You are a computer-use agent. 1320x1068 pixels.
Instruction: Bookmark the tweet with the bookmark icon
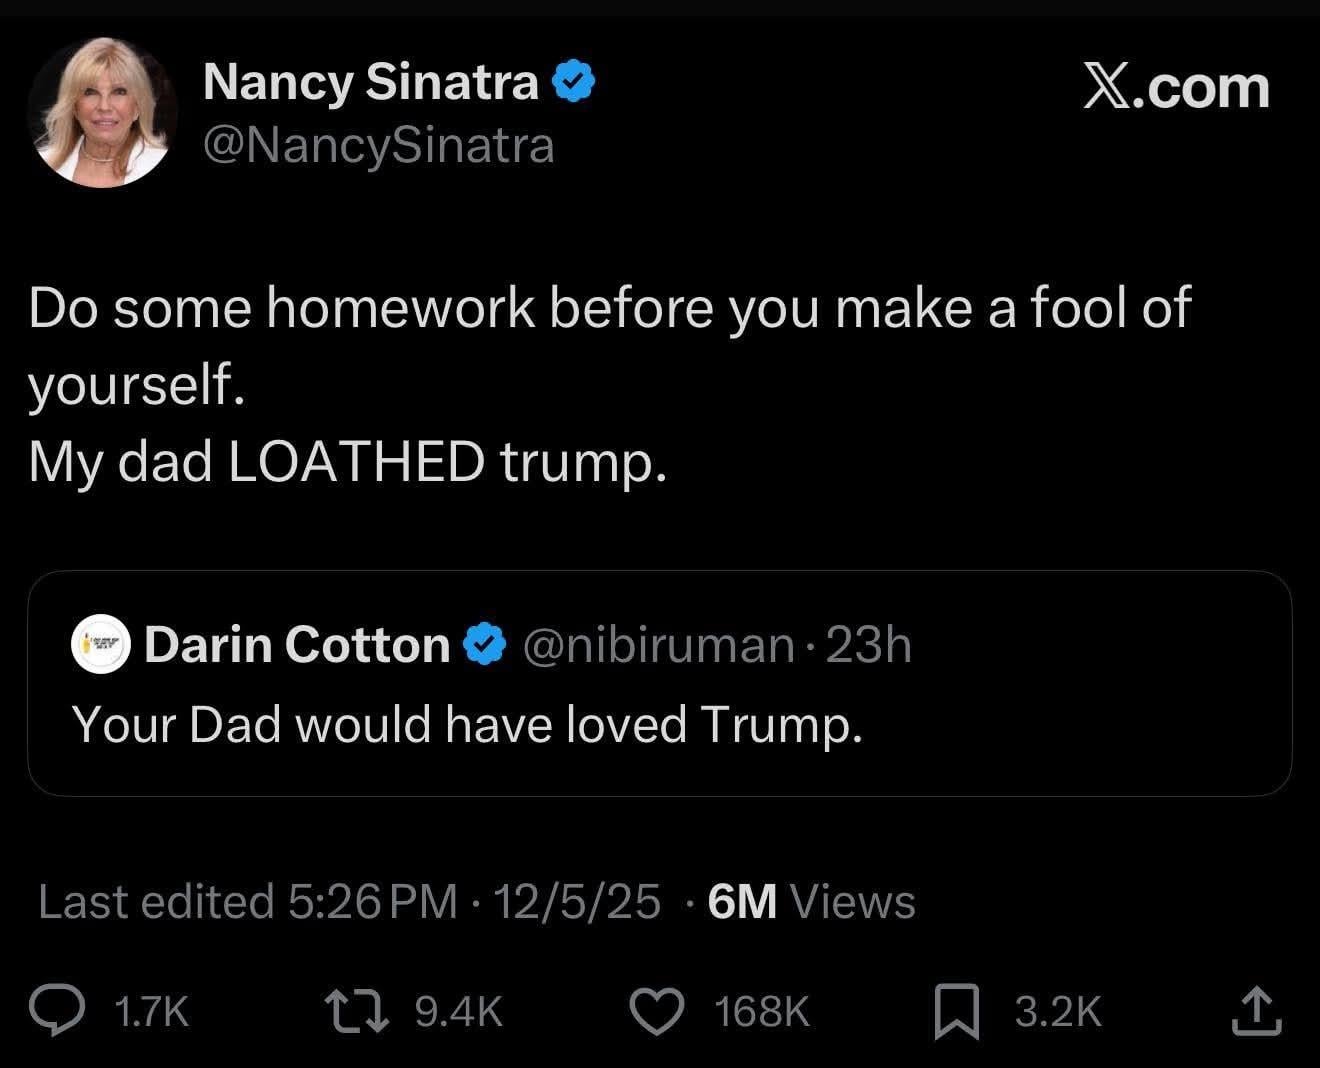click(956, 1011)
